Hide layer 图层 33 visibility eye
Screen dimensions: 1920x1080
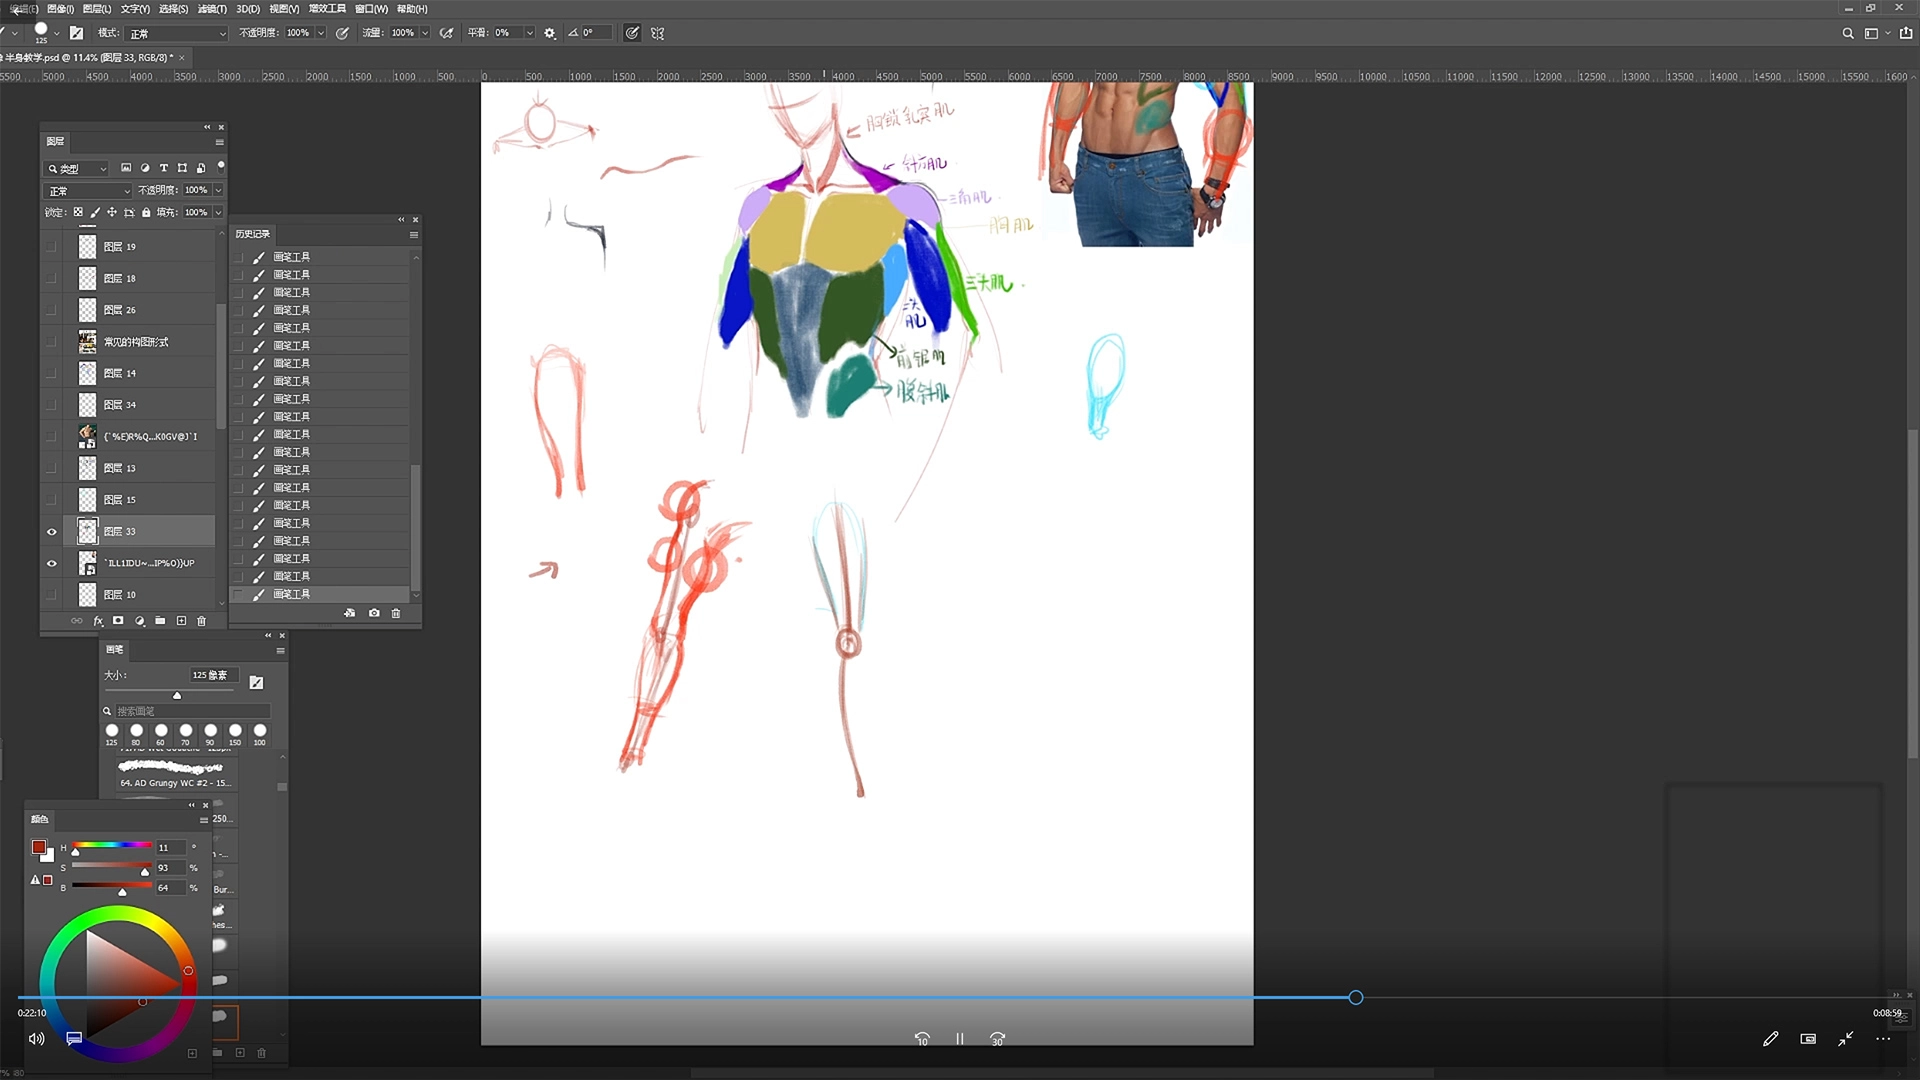click(x=52, y=532)
